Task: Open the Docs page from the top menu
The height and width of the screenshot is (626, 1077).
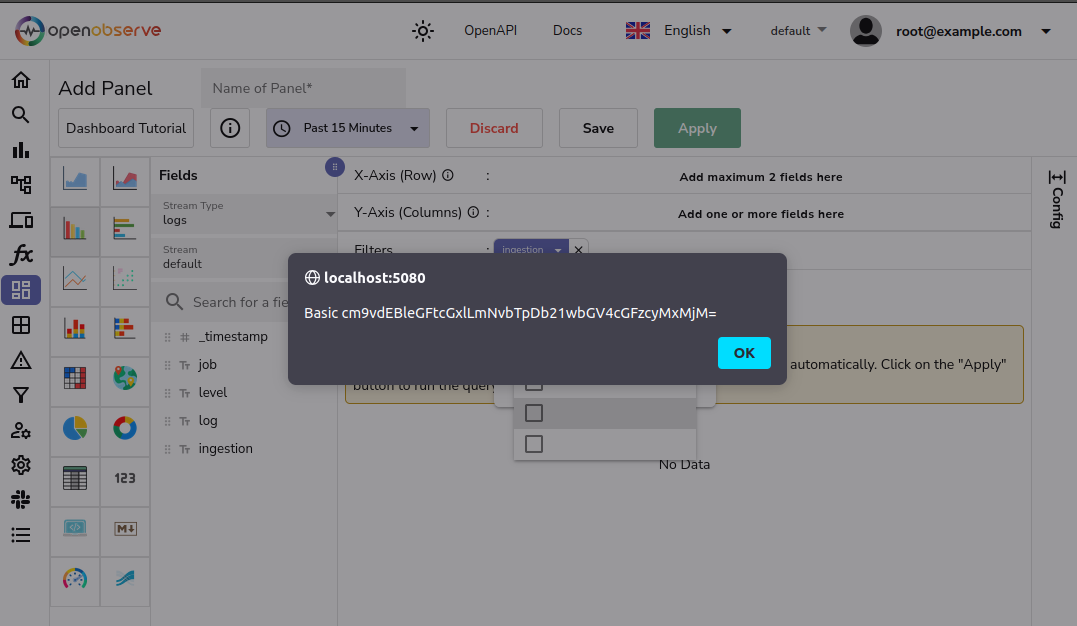Action: [x=567, y=31]
